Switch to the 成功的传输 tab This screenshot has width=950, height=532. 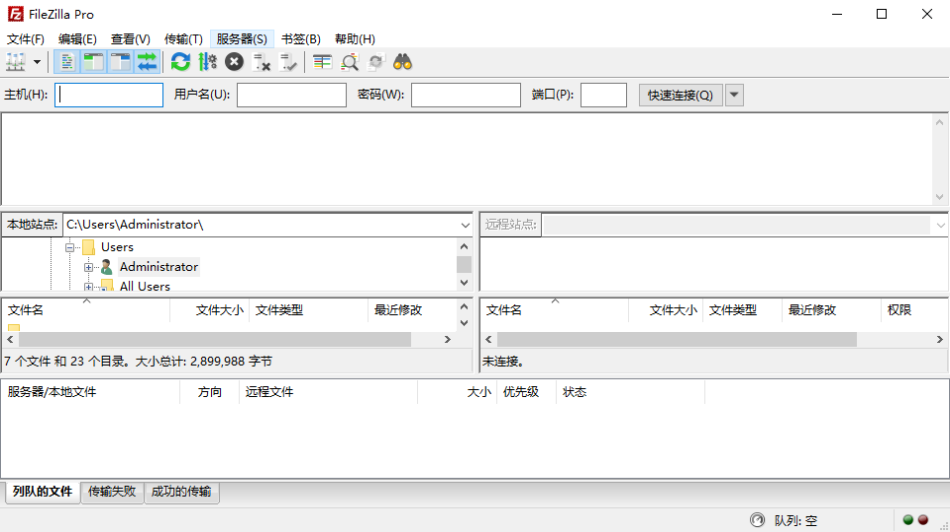[x=181, y=491]
